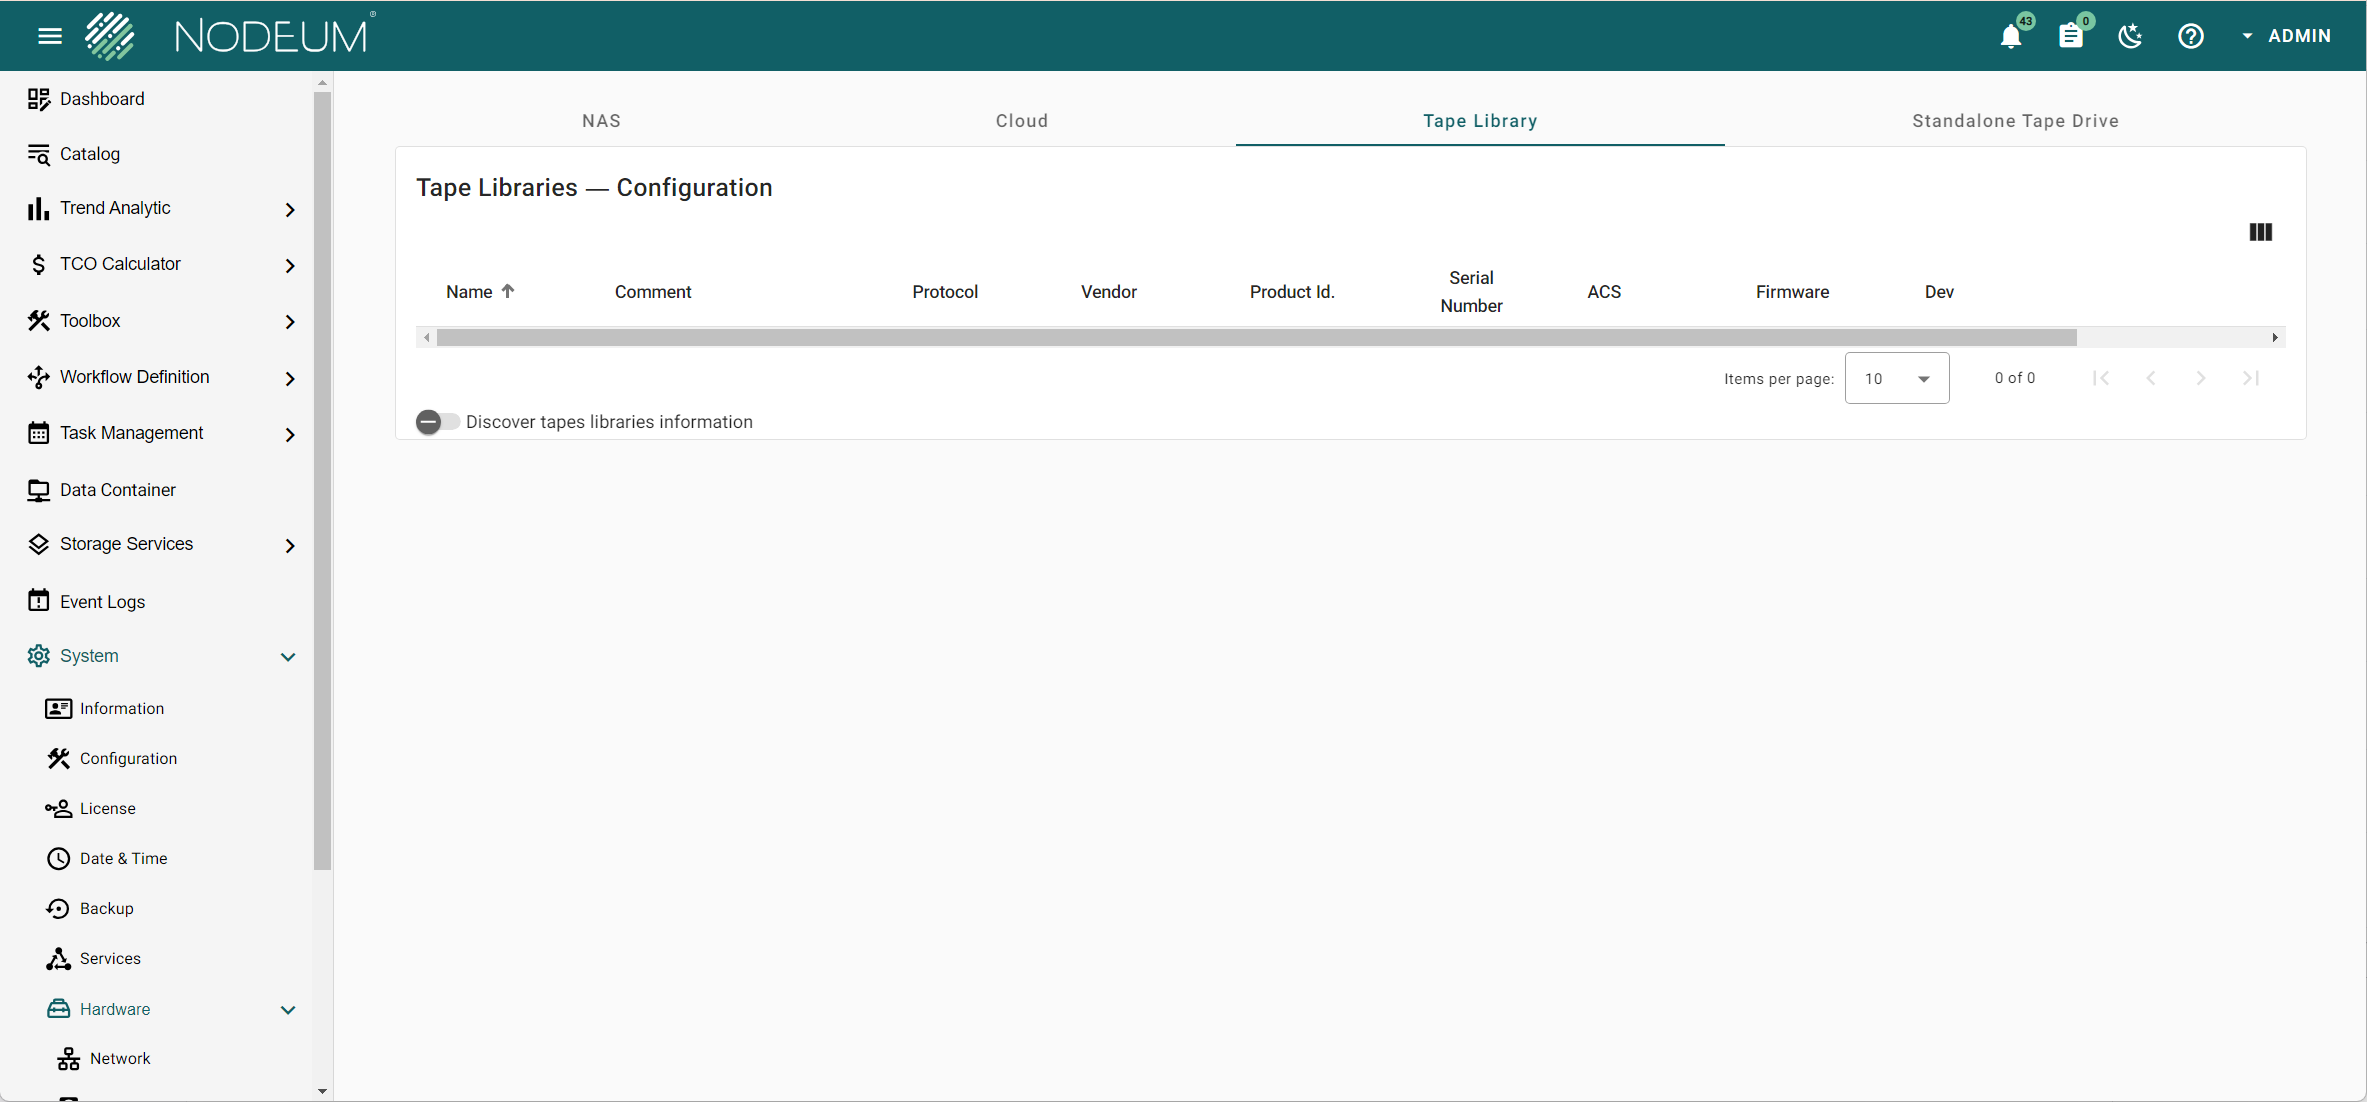
Task: Go to the License page
Action: pos(107,809)
